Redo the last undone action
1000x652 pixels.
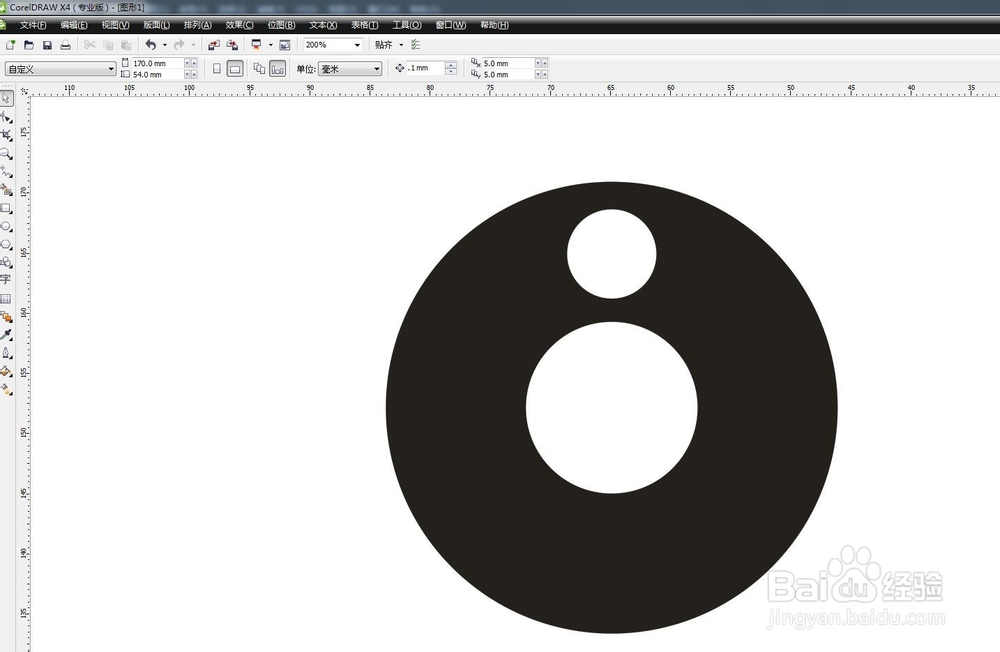coord(179,45)
